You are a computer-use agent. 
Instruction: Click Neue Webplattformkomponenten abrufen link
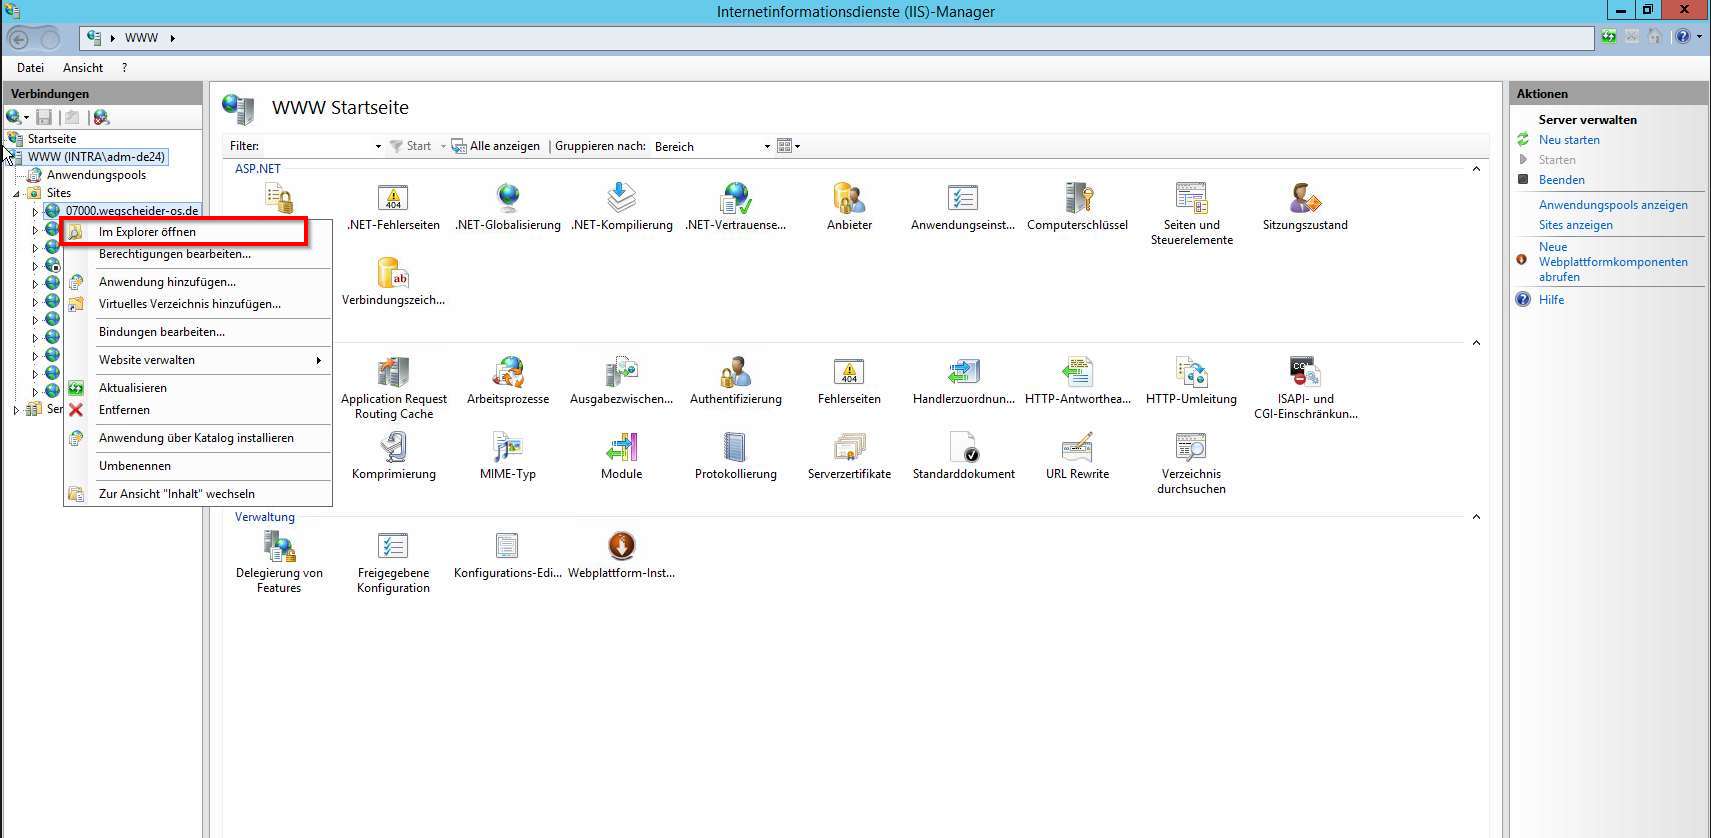1612,262
